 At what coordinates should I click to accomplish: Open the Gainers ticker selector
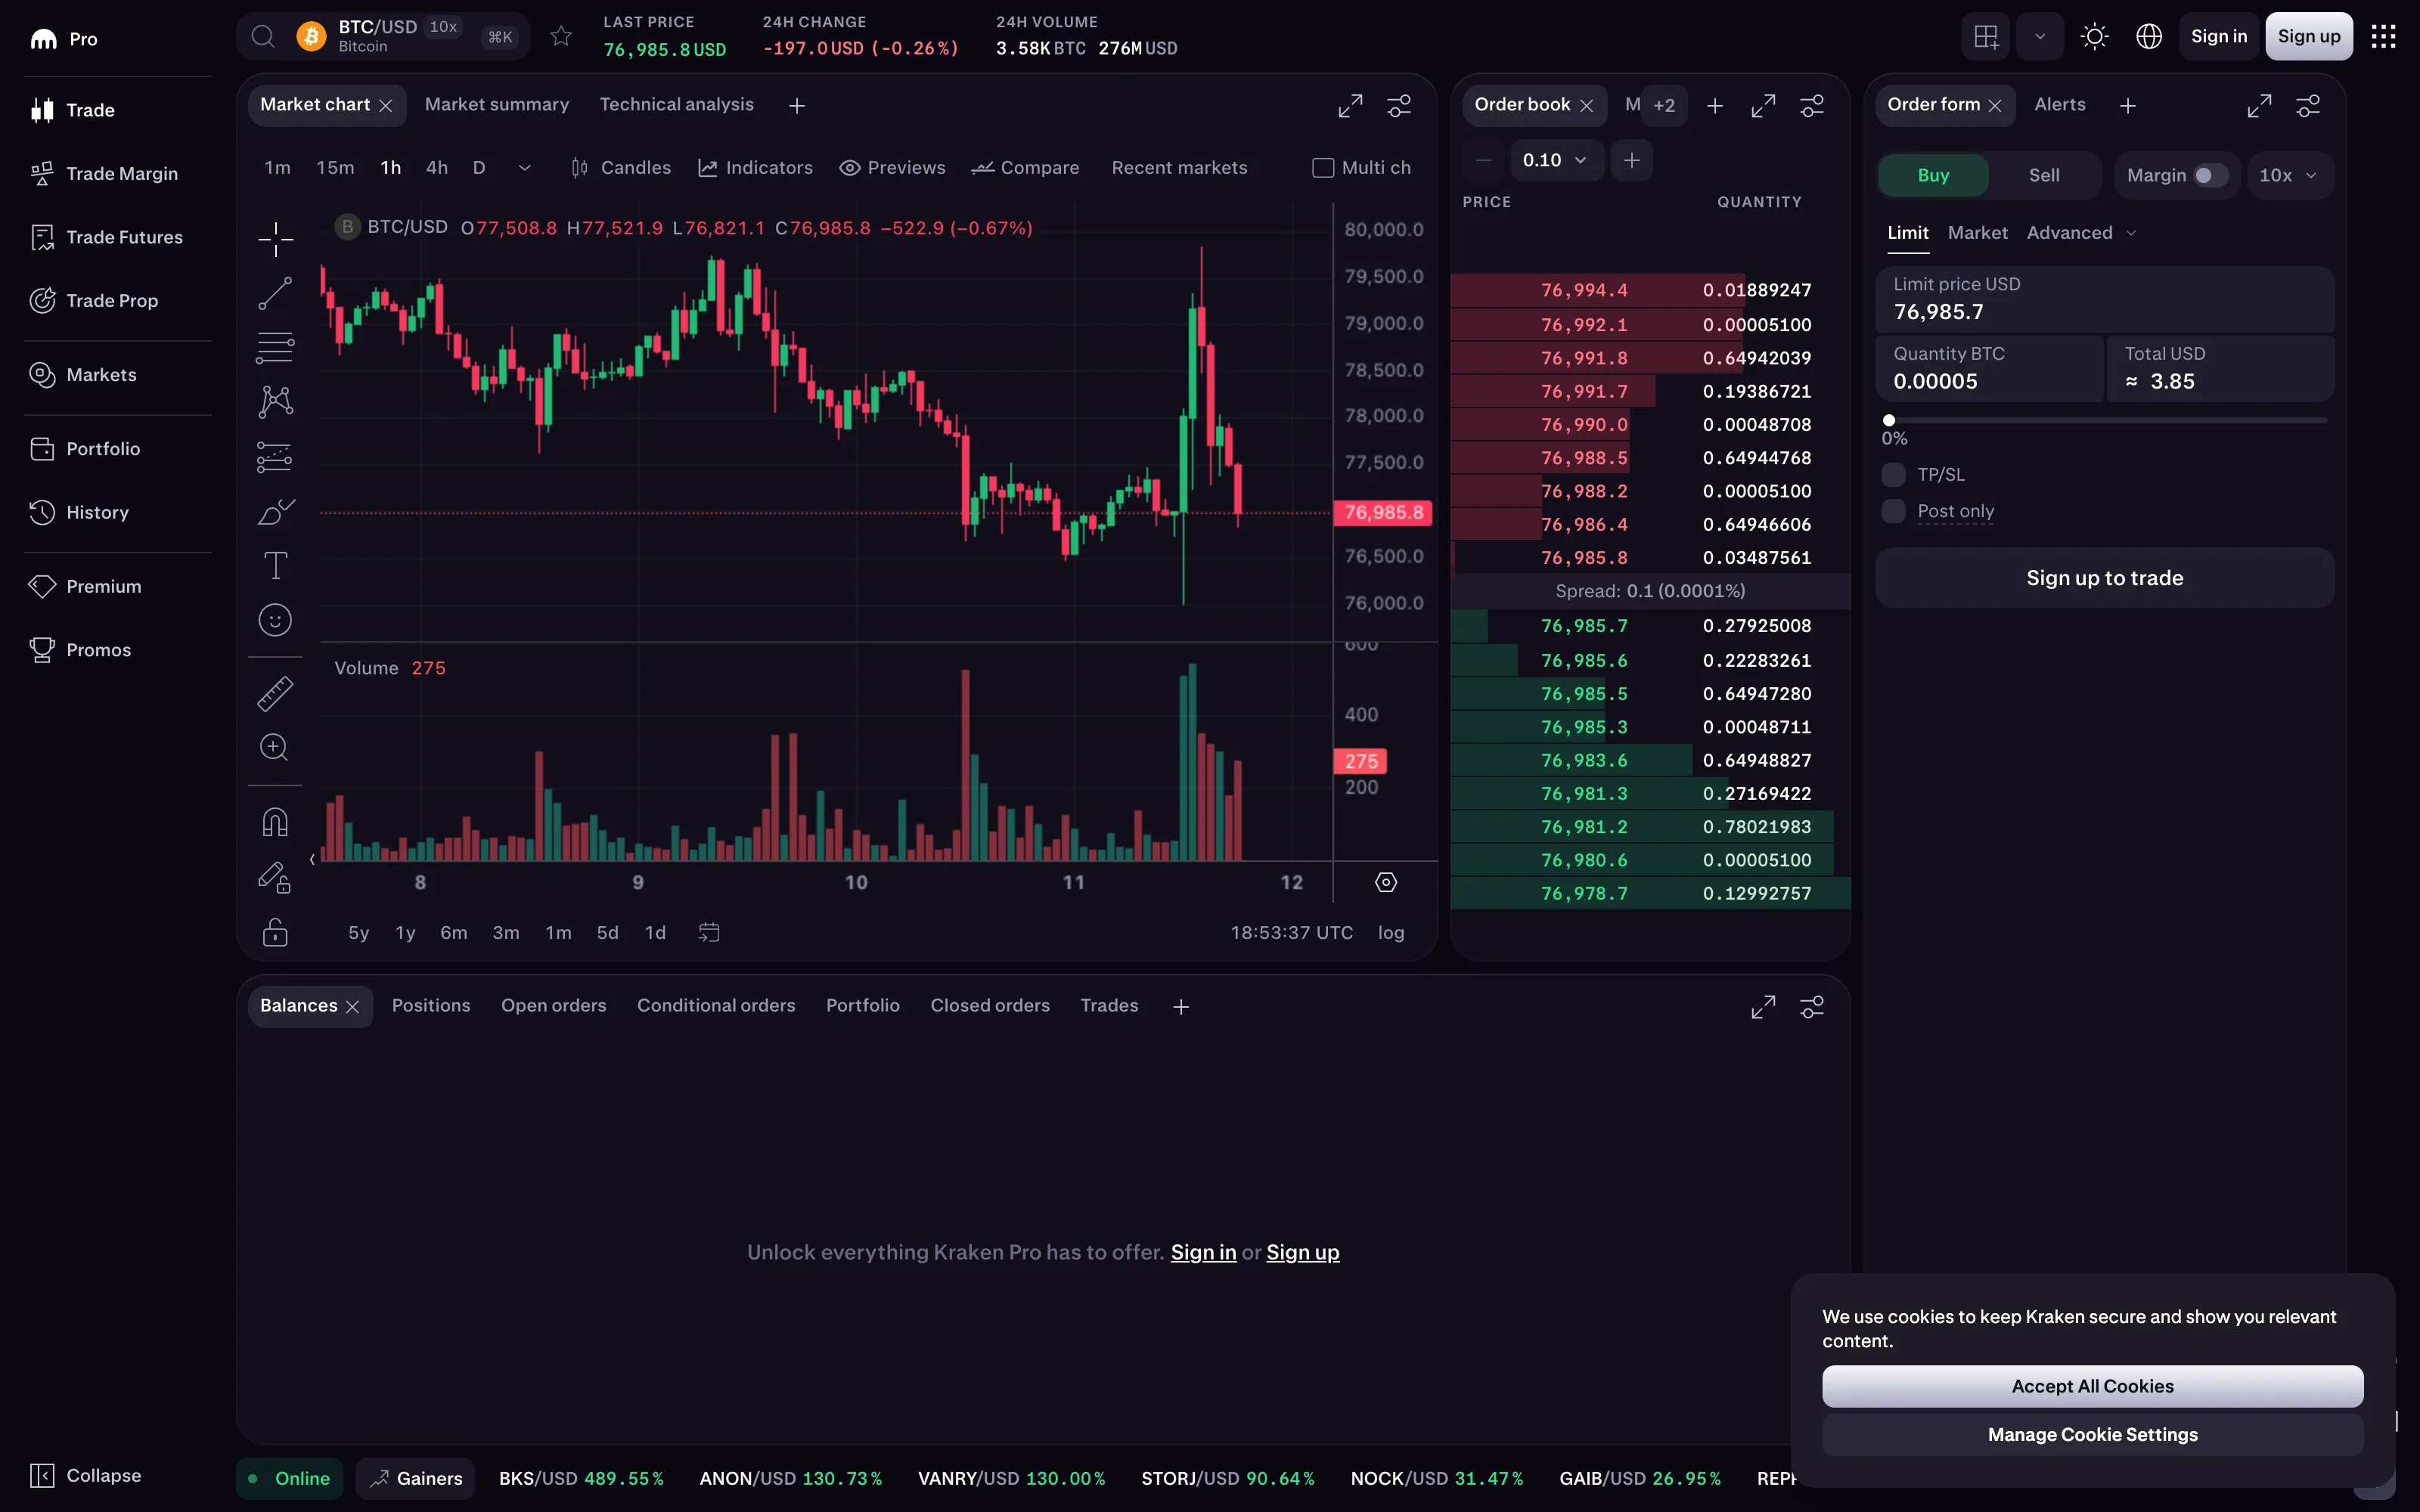tap(415, 1478)
